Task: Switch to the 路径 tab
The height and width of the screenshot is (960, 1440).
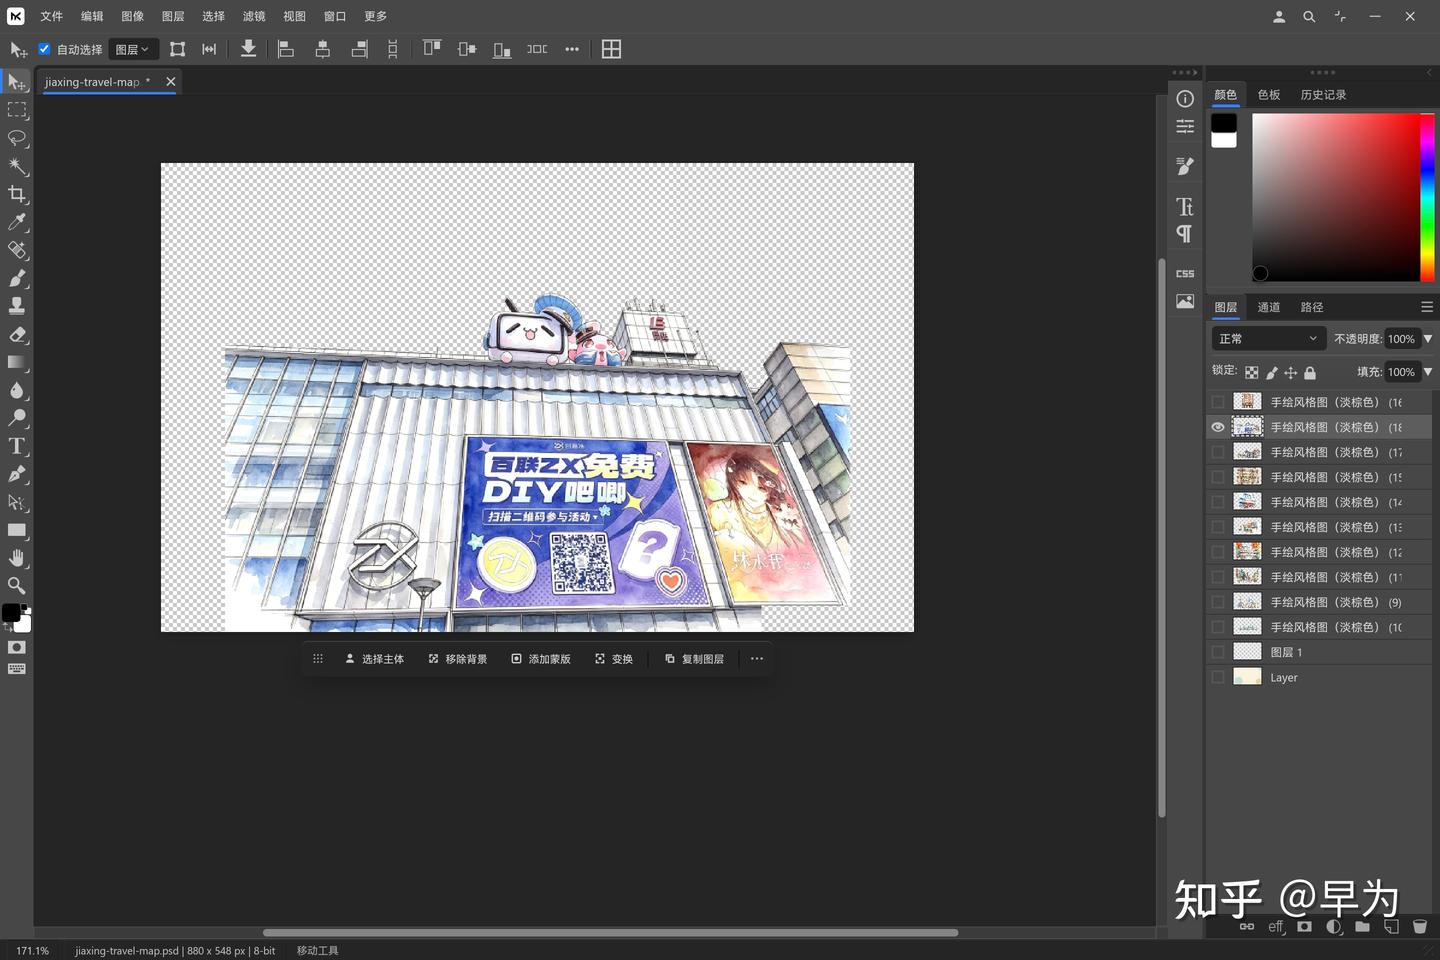Action: point(1312,307)
